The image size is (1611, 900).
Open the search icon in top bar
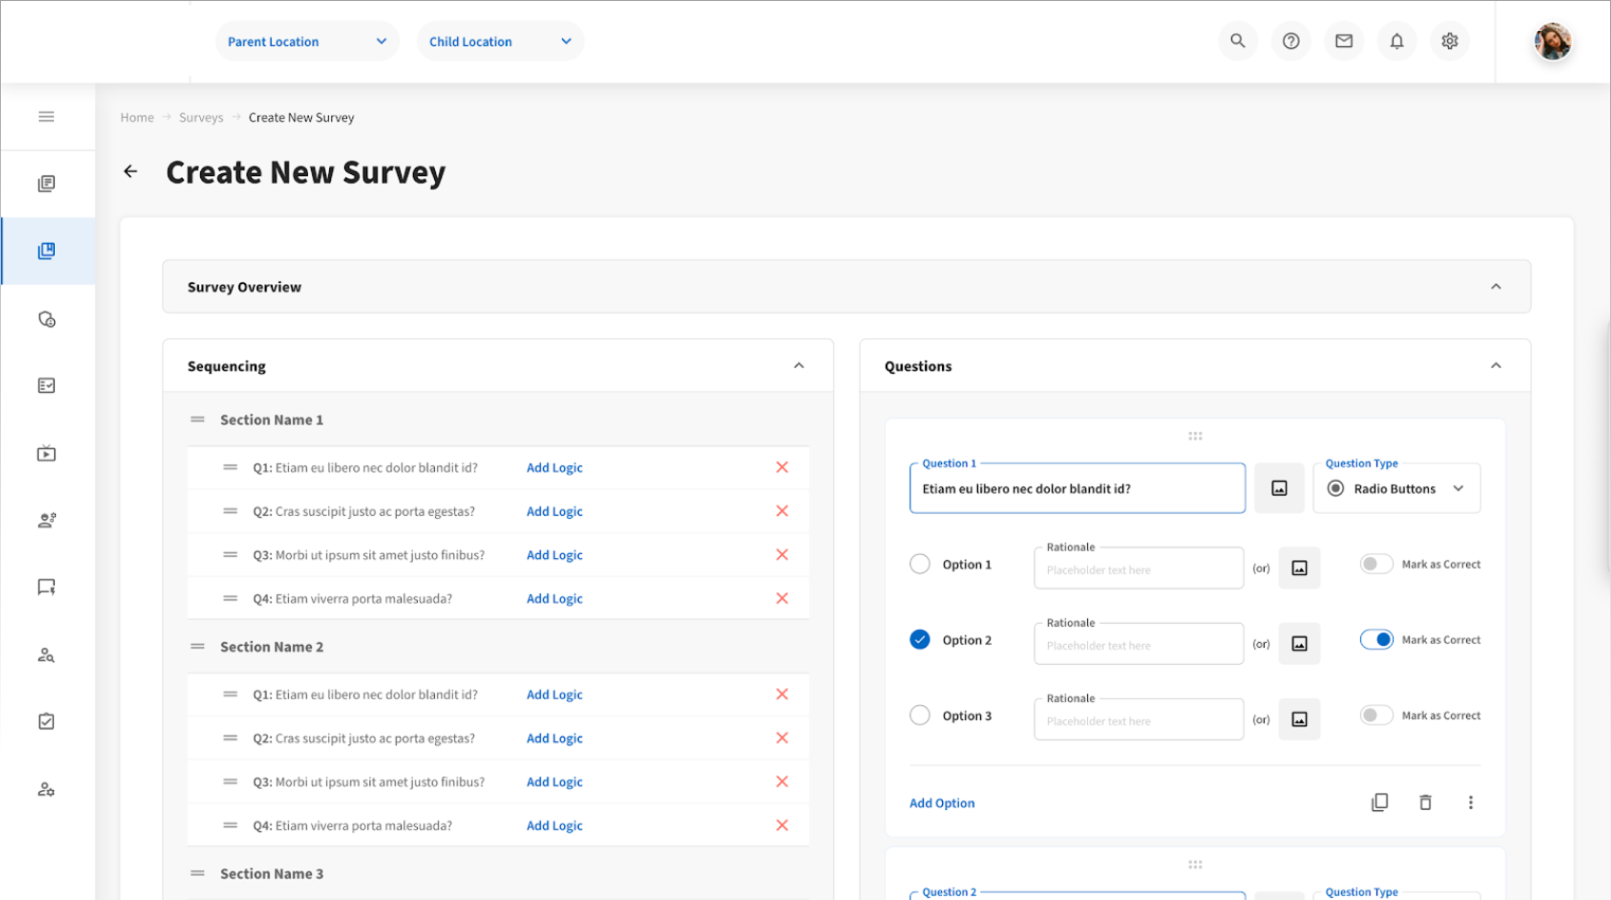pos(1237,41)
